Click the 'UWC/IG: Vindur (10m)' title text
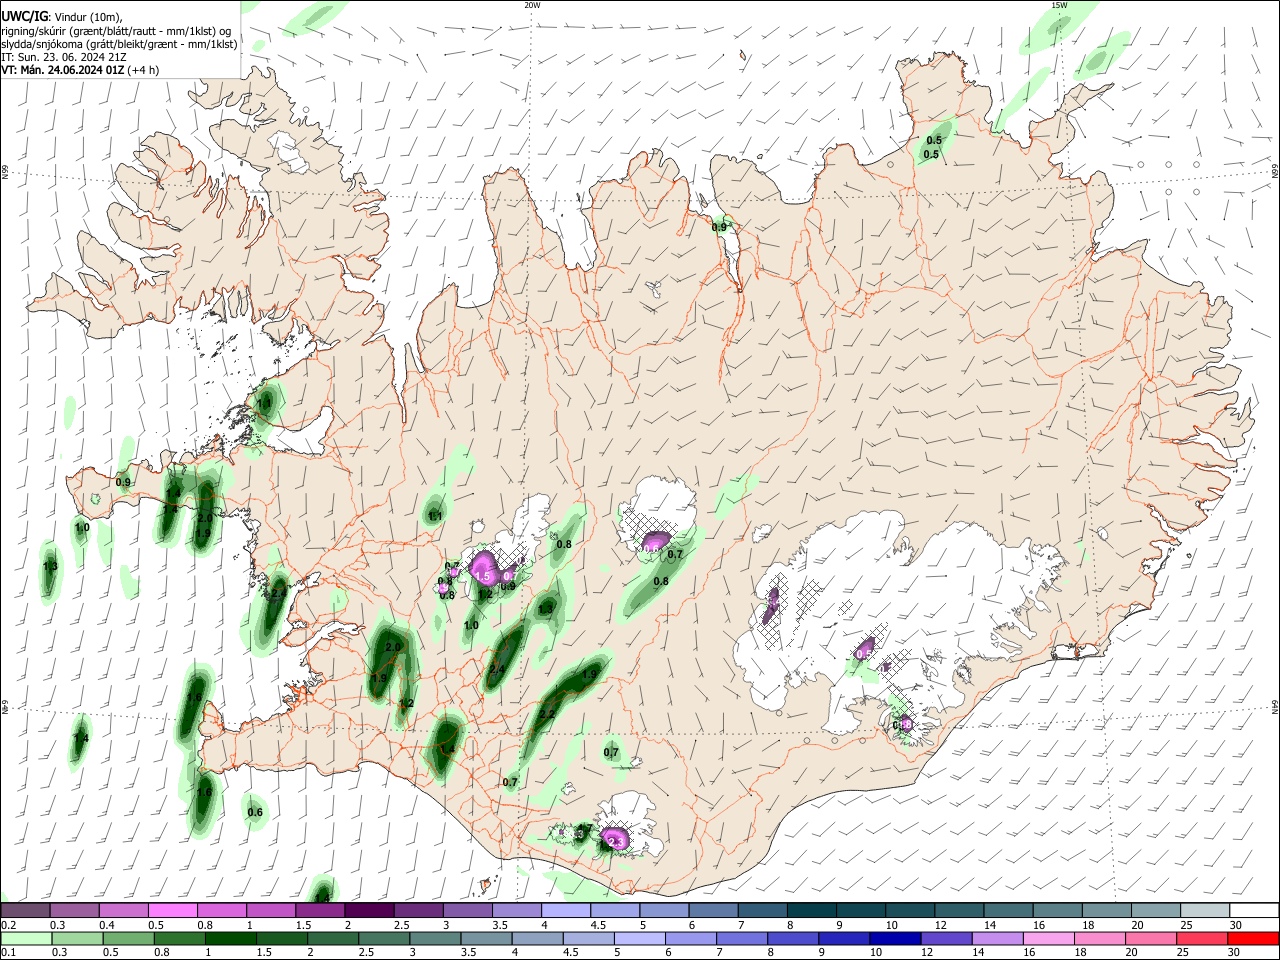Screen dimensions: 1280x960 pyautogui.click(x=61, y=17)
